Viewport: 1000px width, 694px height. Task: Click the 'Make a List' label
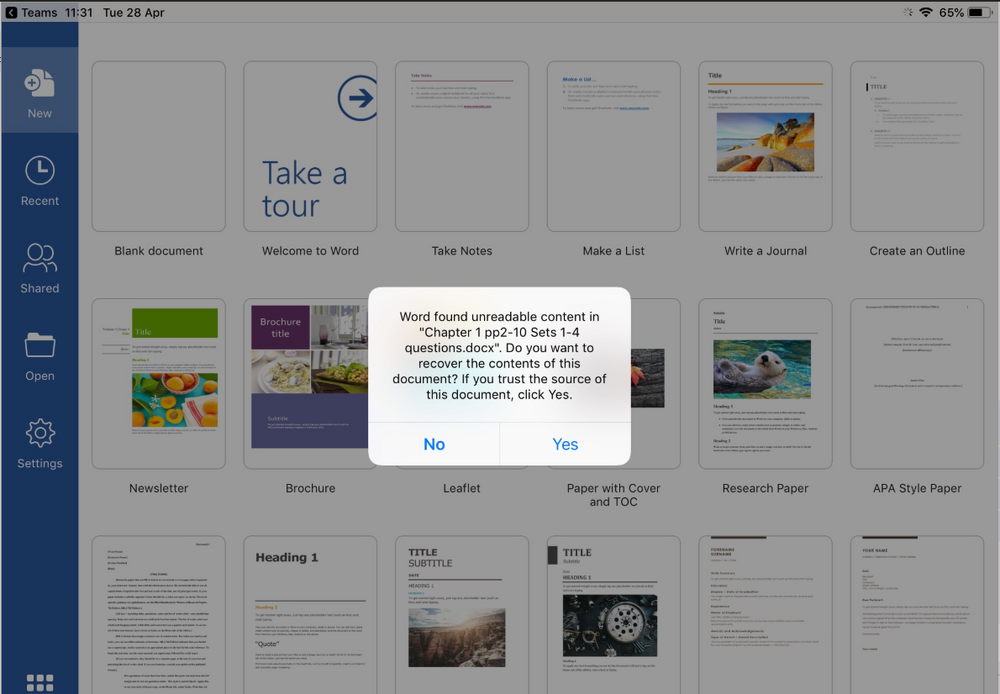pyautogui.click(x=614, y=251)
